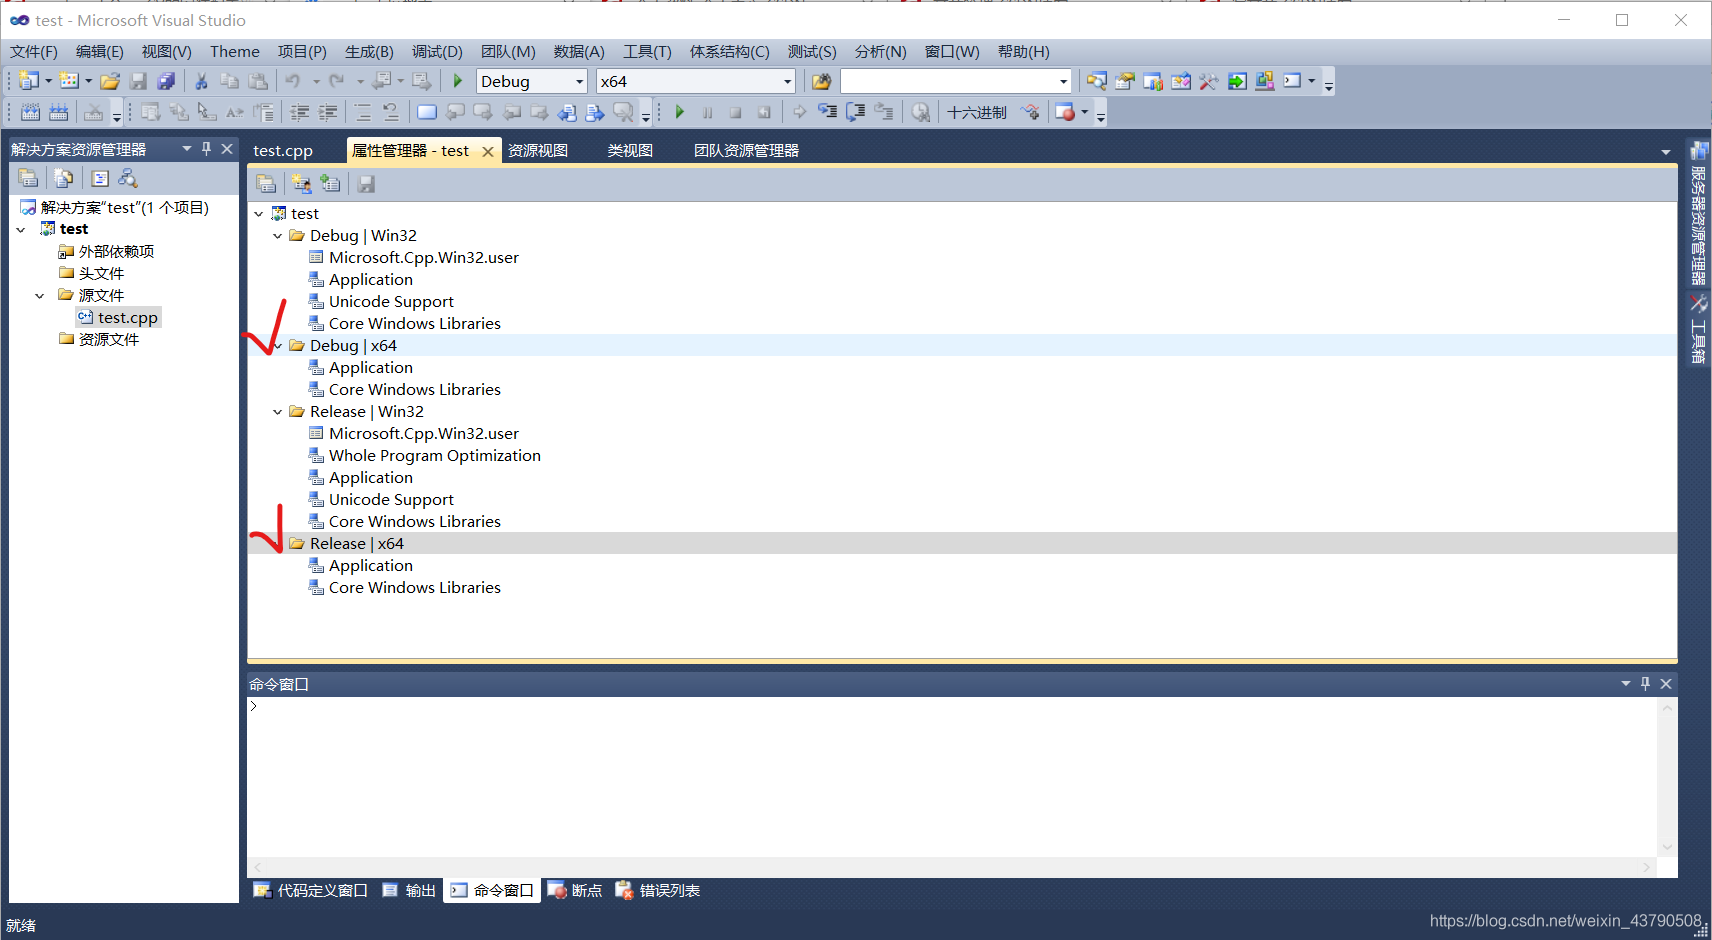Open the x64 platform dropdown
The width and height of the screenshot is (1712, 940).
point(787,81)
